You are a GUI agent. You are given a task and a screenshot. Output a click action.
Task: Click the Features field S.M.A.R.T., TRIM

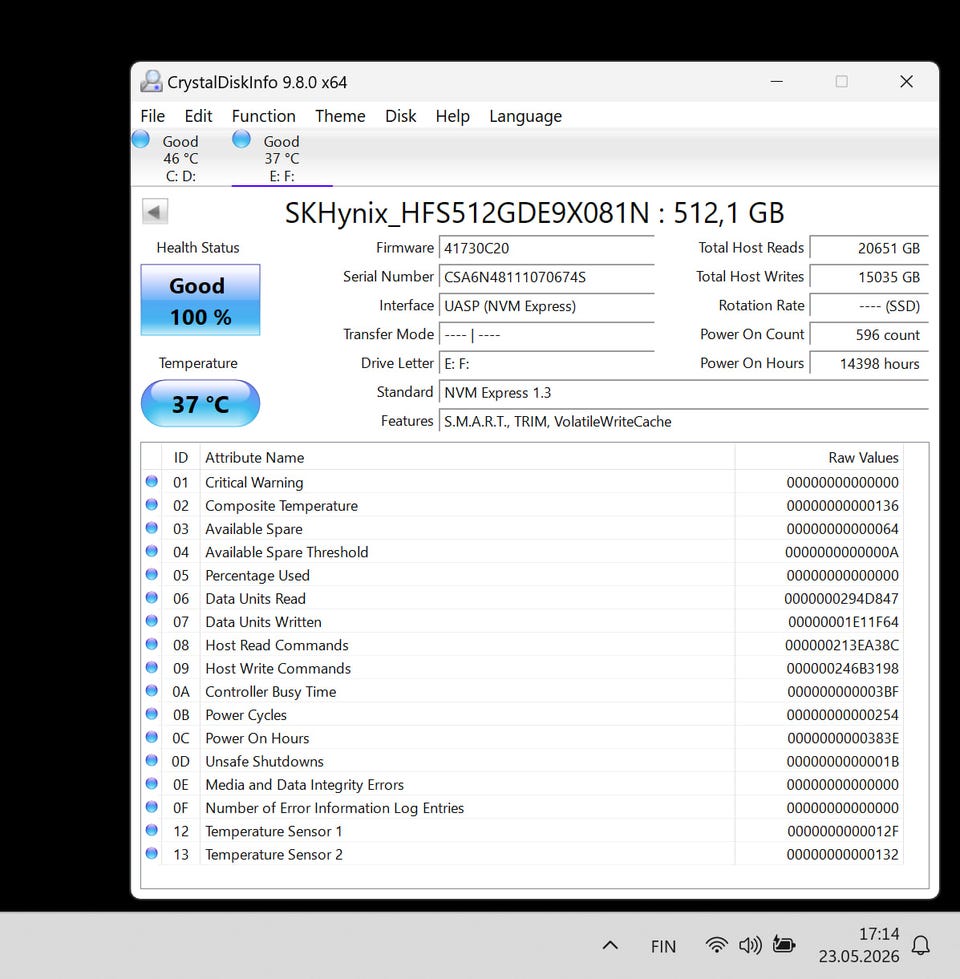tap(683, 421)
